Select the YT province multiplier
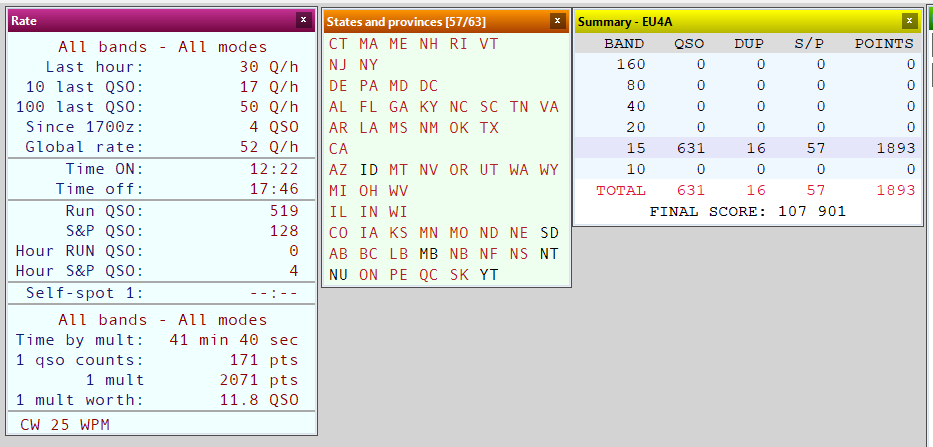This screenshot has width=933, height=447. pos(489,275)
